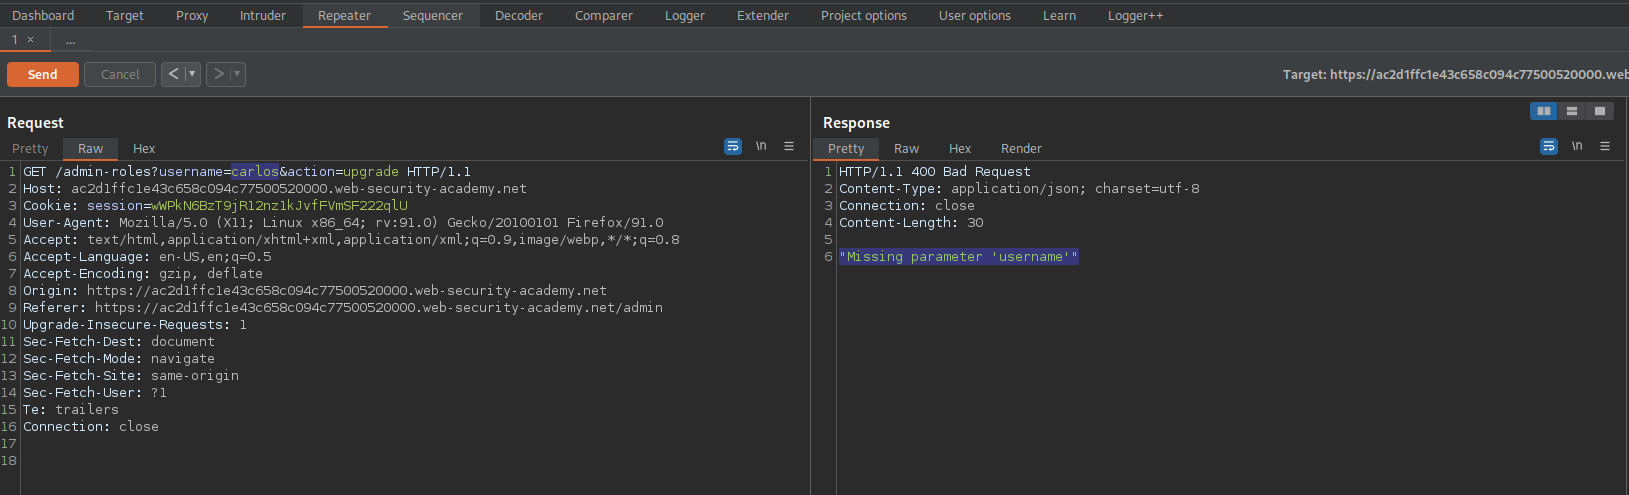The height and width of the screenshot is (495, 1629).
Task: Open the Dashboard tab
Action: (43, 15)
